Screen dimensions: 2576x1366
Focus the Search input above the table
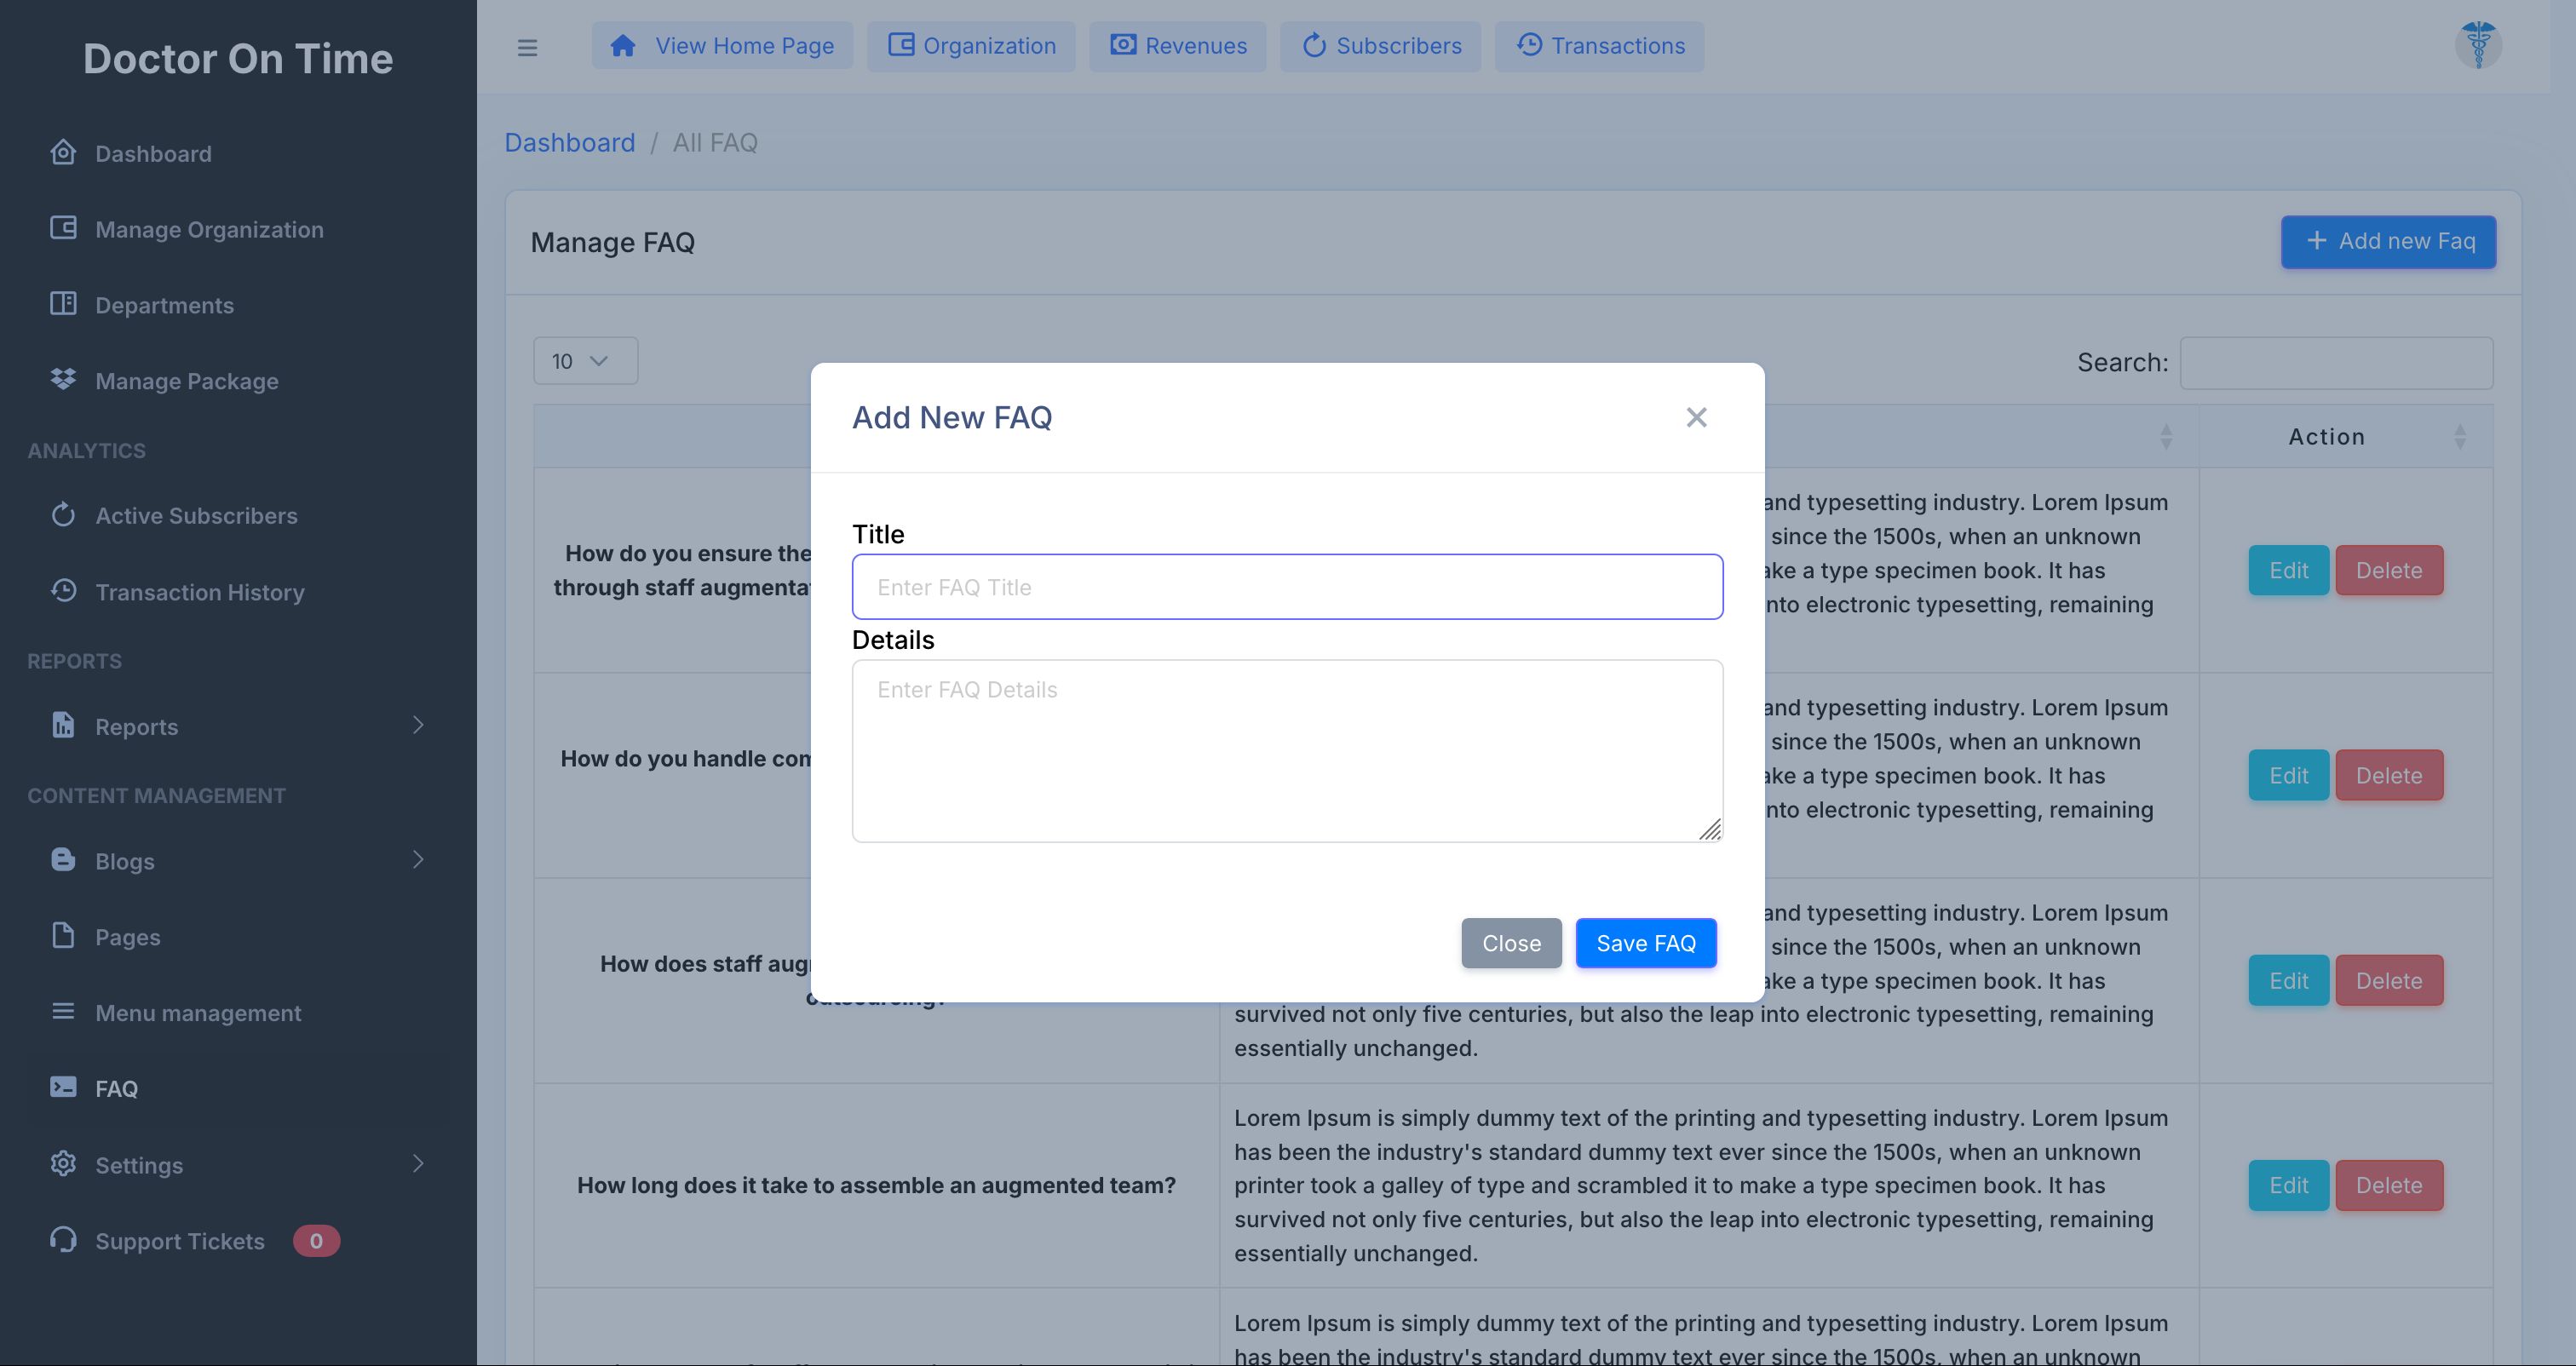click(2336, 363)
